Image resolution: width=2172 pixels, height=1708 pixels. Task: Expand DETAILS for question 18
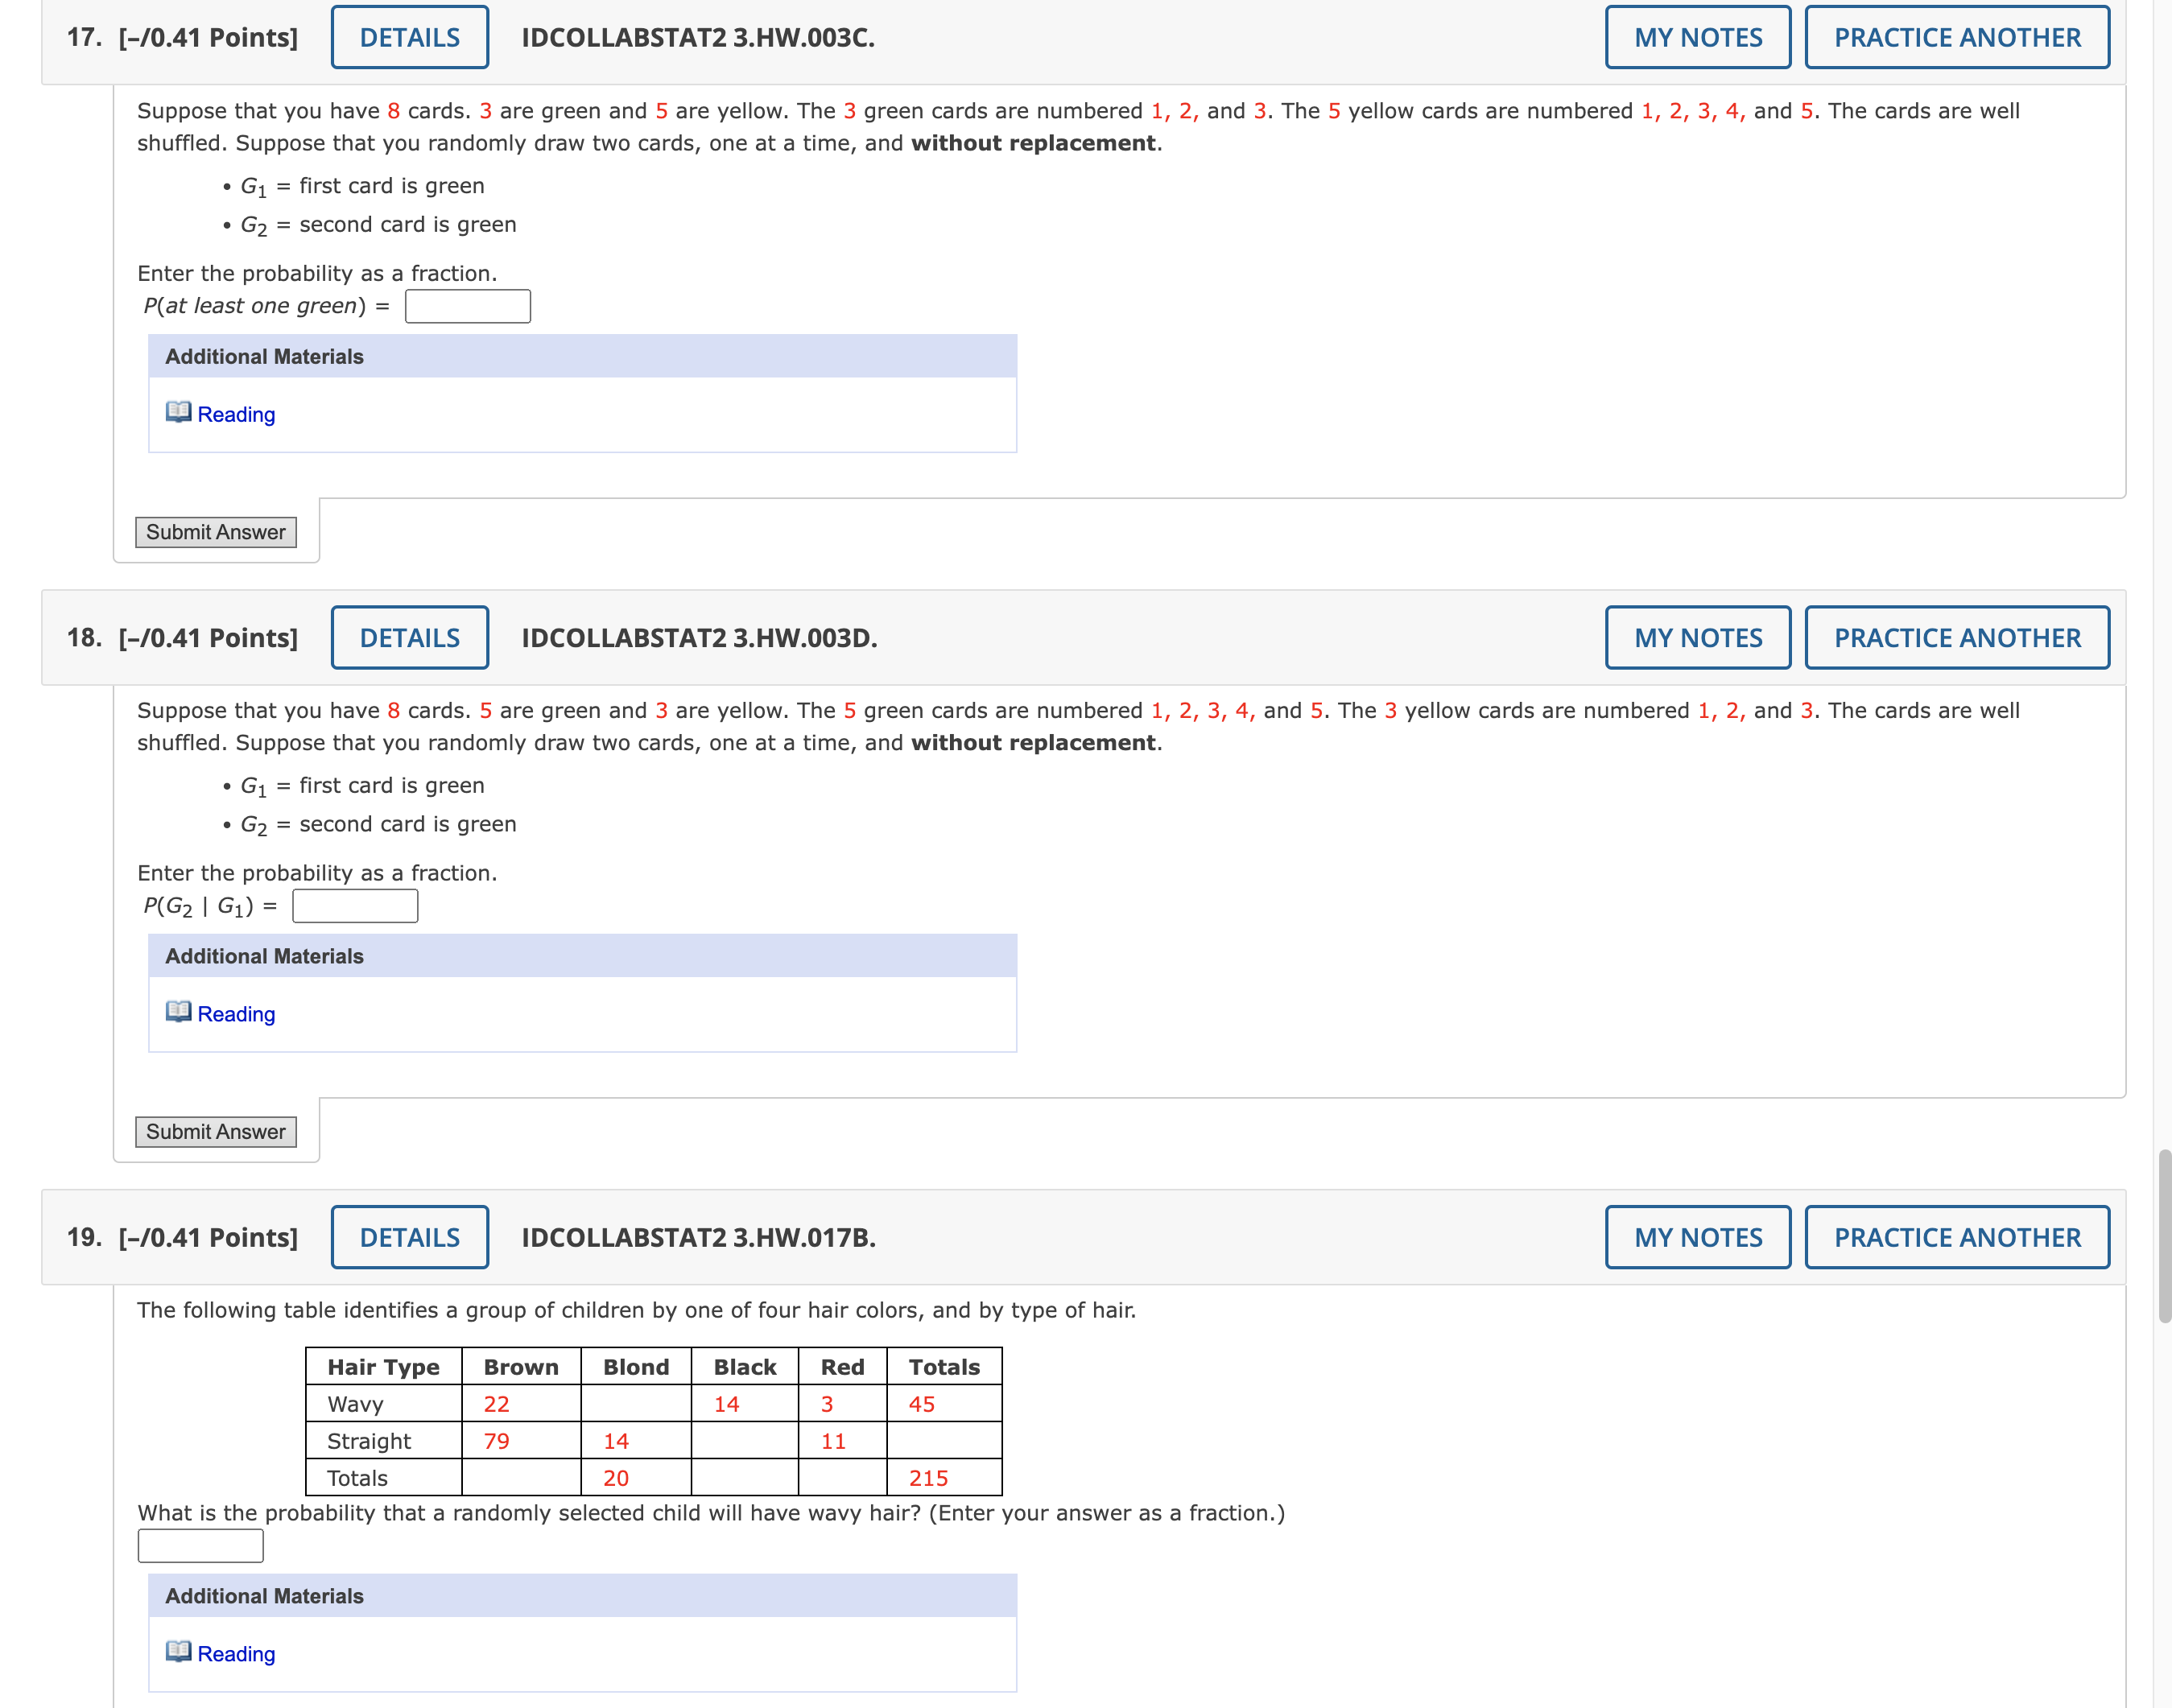[409, 637]
